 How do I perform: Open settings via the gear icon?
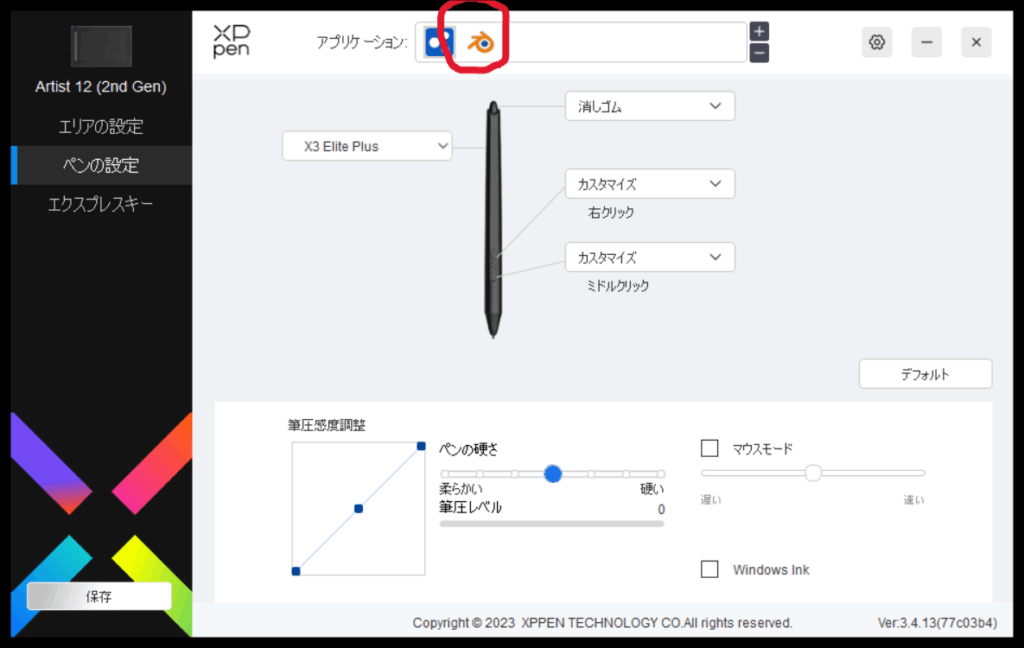point(876,42)
